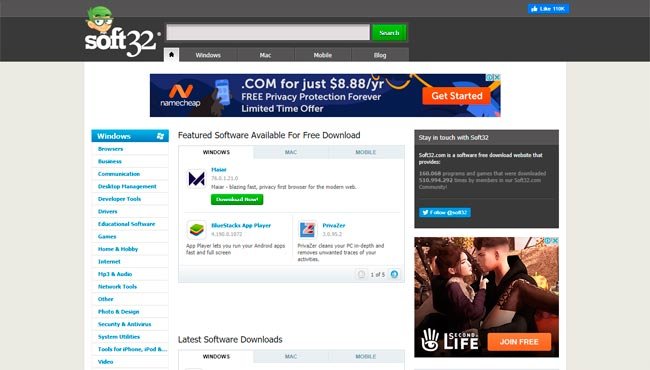Open the Communication category
Viewport: 650px width, 370px height.
tap(119, 174)
